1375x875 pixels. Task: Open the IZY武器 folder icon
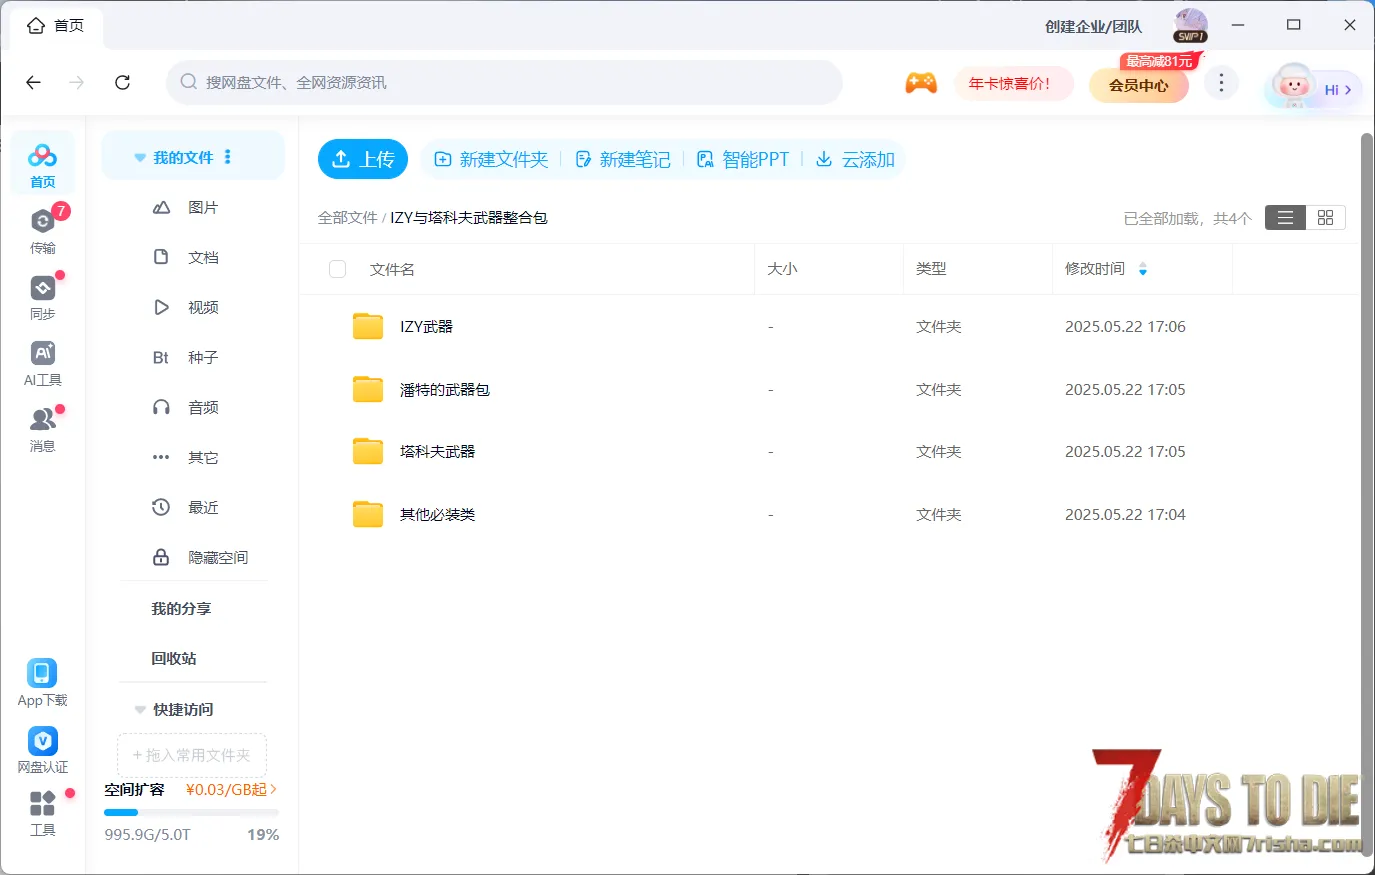[x=368, y=326]
